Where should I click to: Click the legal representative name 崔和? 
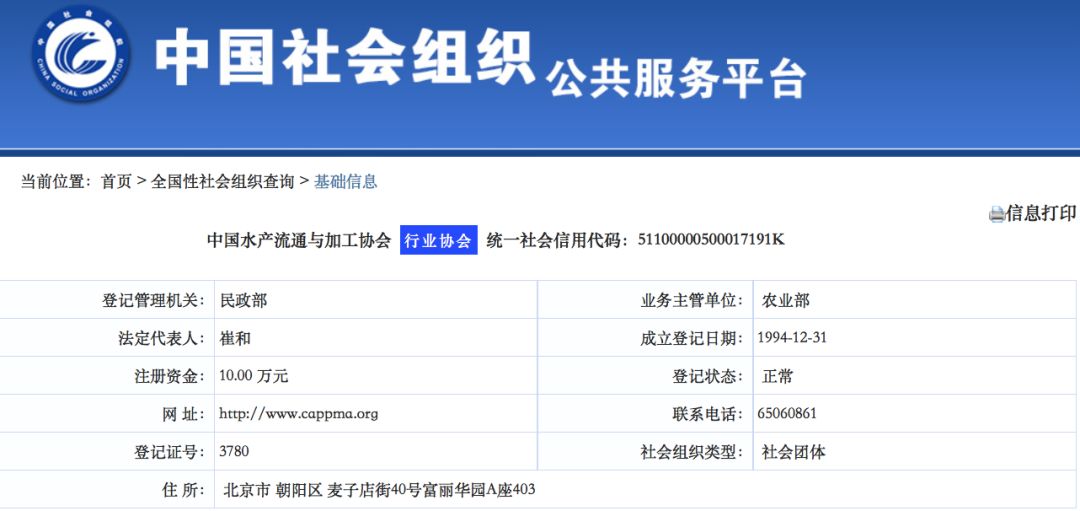coord(235,338)
